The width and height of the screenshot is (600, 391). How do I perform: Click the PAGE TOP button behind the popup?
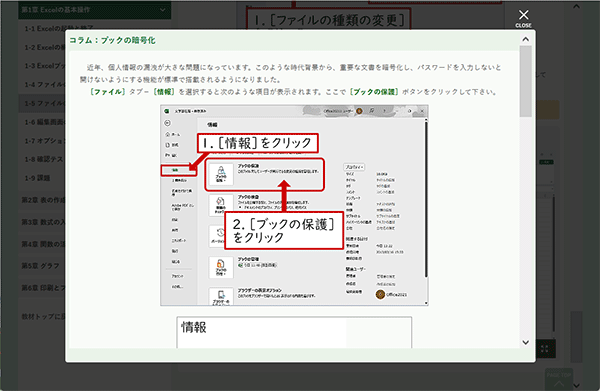559,379
